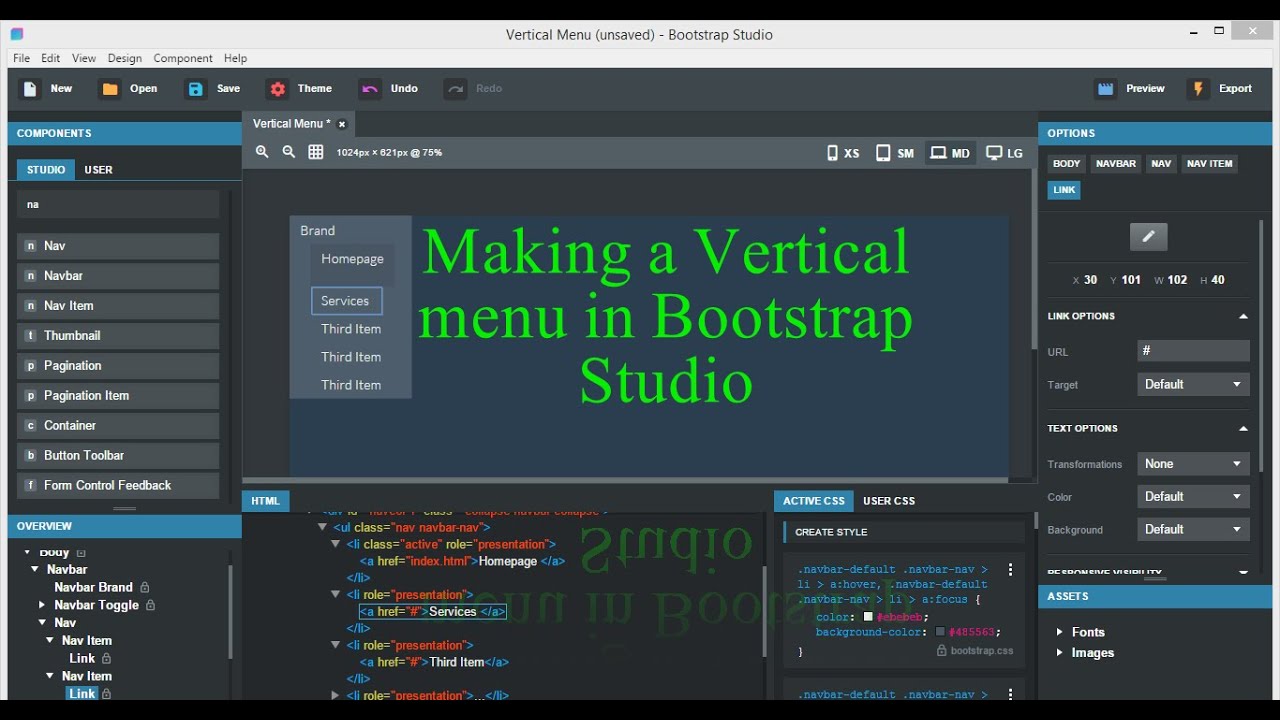Select the BODY breadcrumb button
The width and height of the screenshot is (1280, 720).
[1067, 164]
